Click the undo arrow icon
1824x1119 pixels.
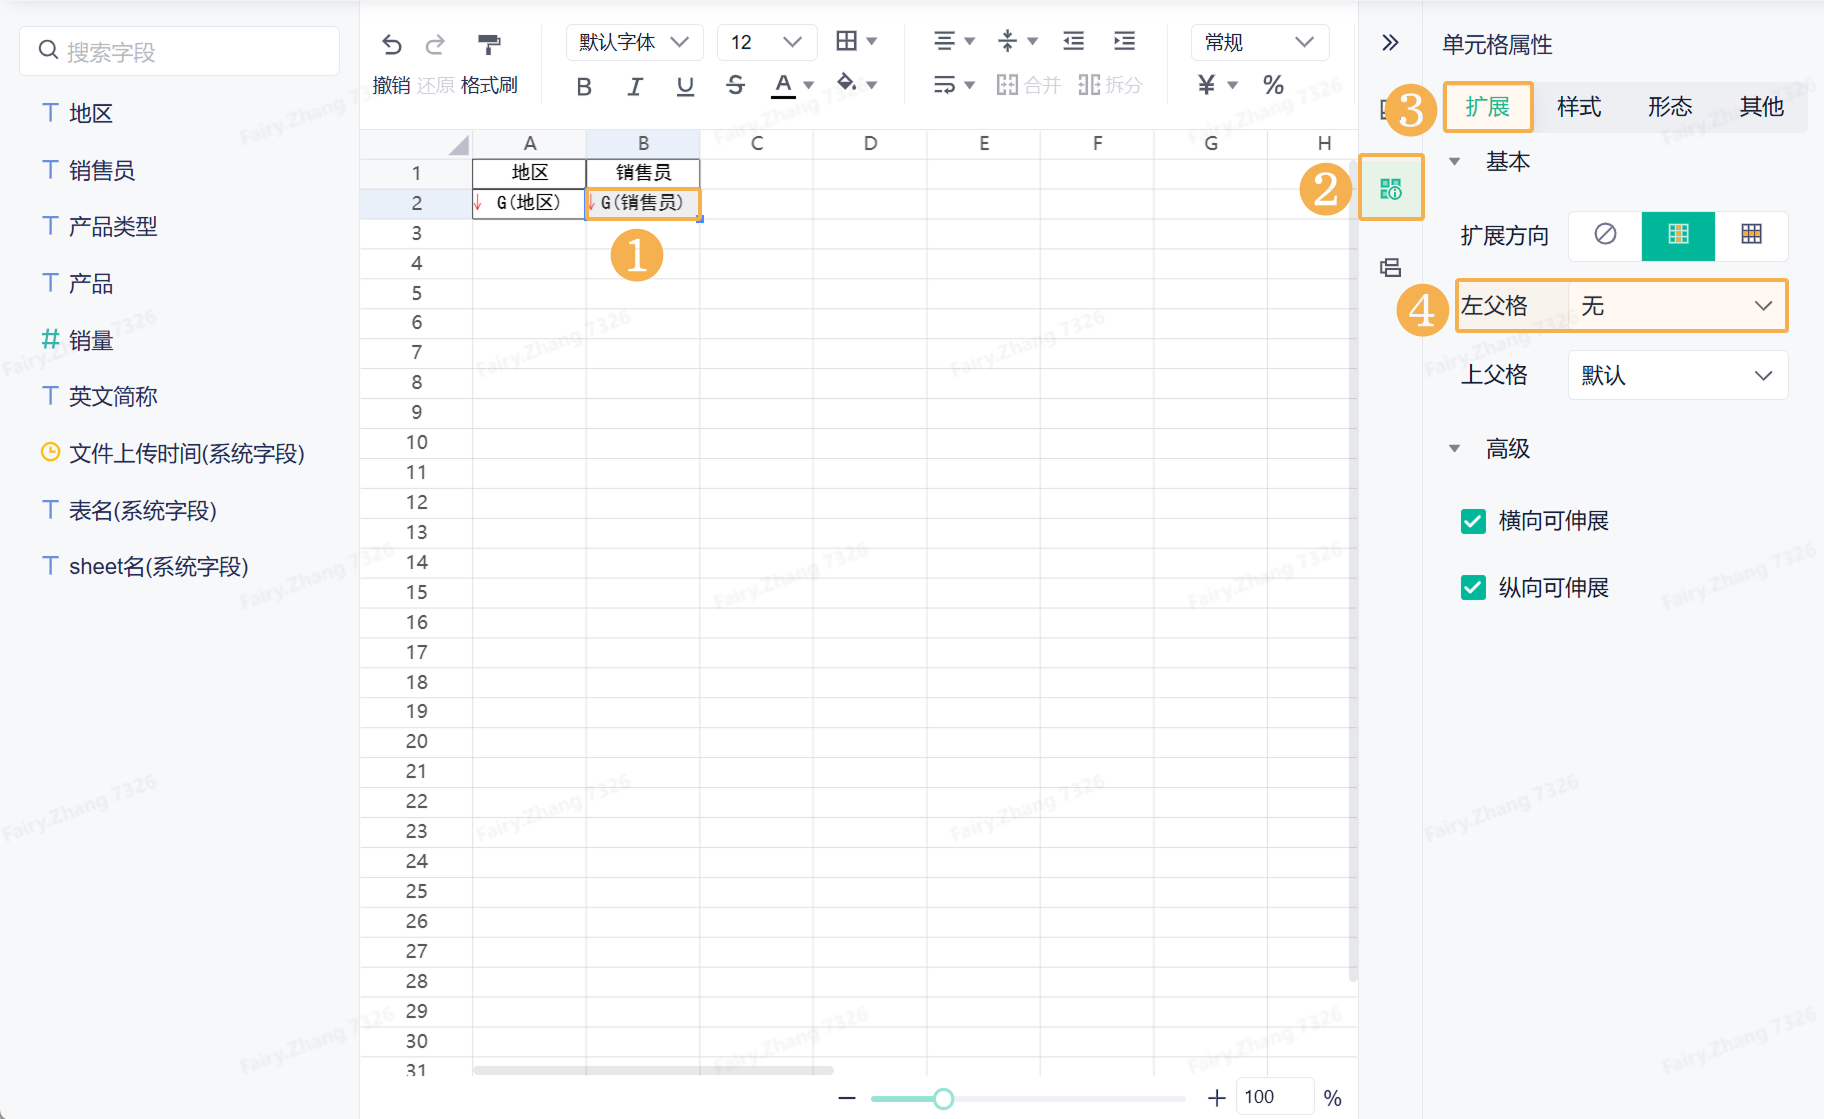(392, 44)
